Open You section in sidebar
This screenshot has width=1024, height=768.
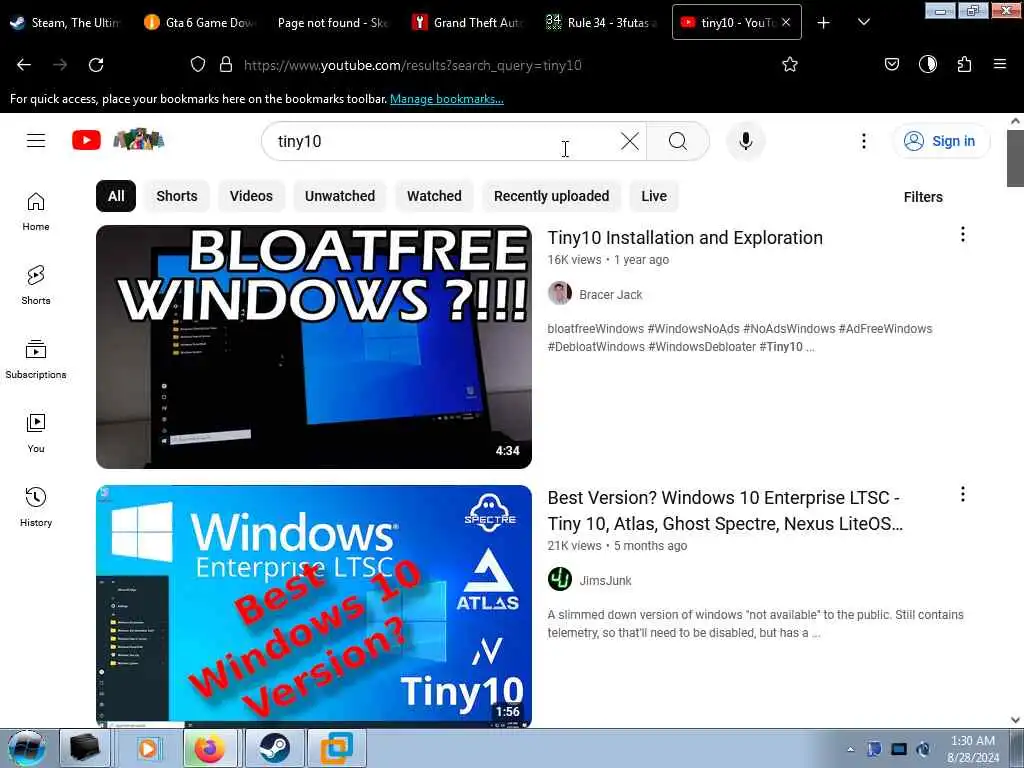pos(36,433)
